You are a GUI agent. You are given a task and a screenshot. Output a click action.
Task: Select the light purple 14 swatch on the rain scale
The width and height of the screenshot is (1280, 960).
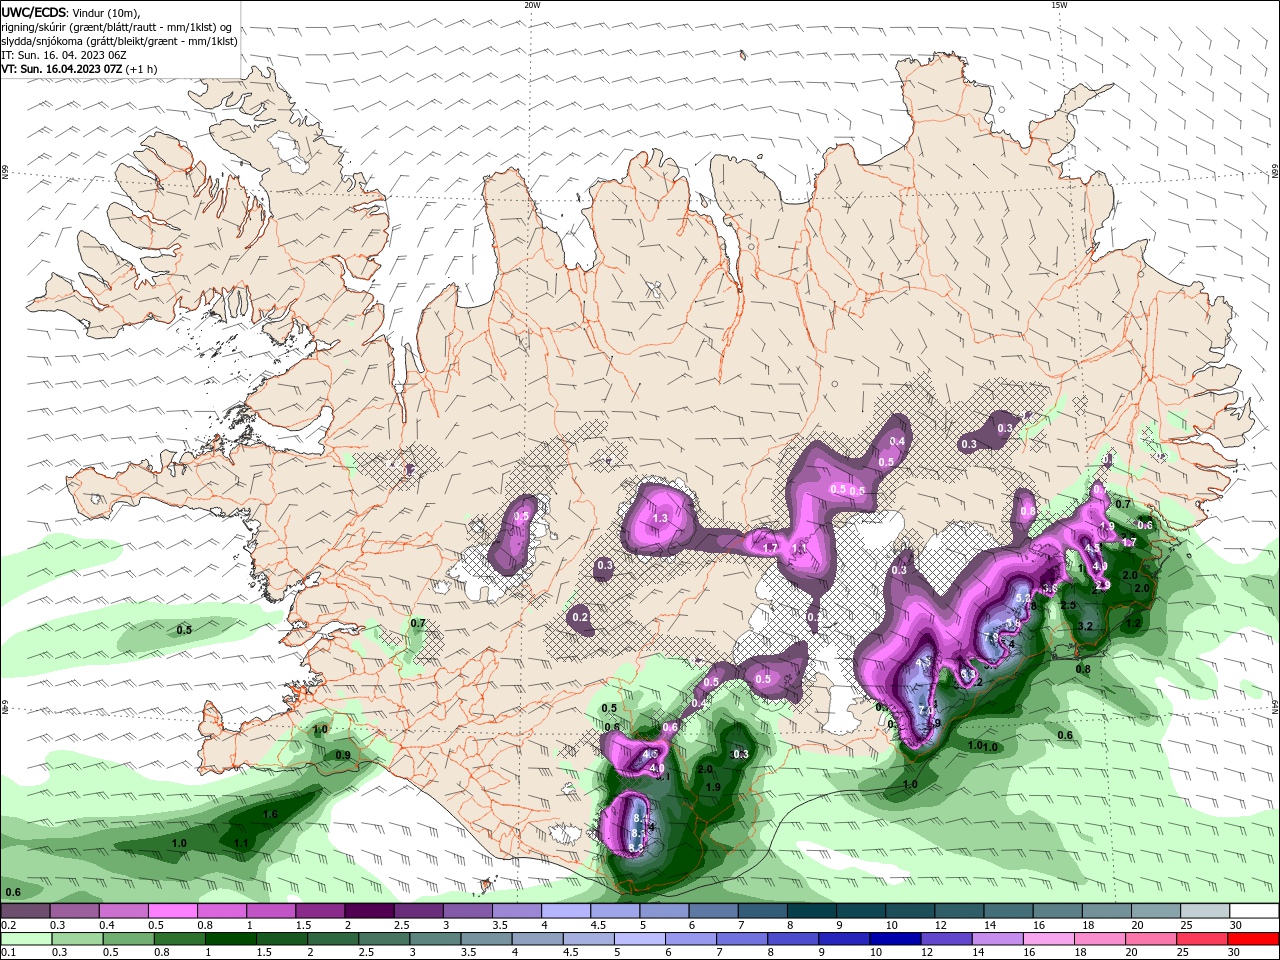(x=997, y=939)
